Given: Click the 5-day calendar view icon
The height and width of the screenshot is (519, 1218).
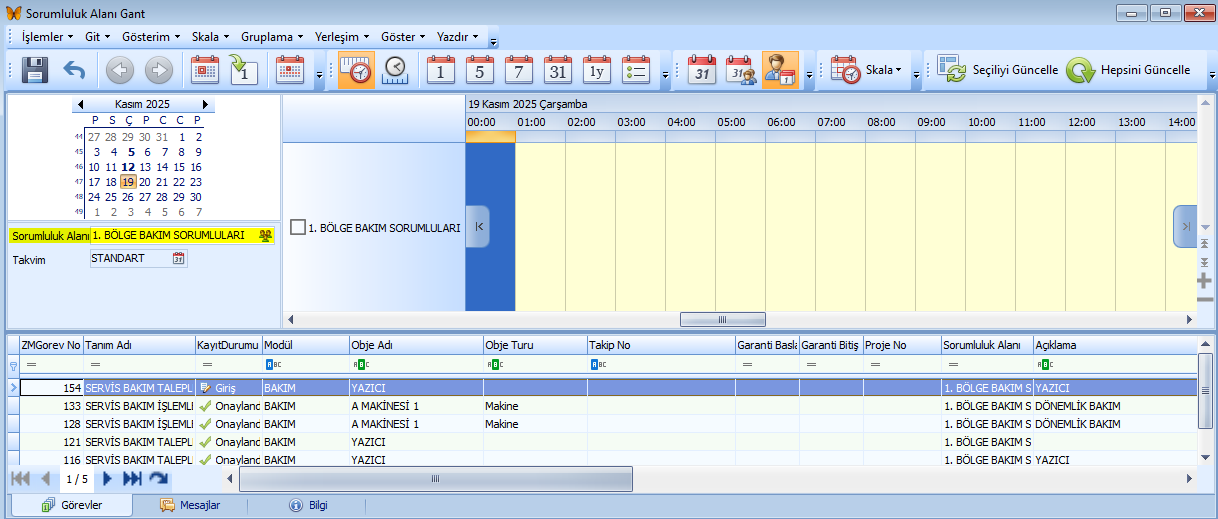Looking at the screenshot, I should coord(480,70).
